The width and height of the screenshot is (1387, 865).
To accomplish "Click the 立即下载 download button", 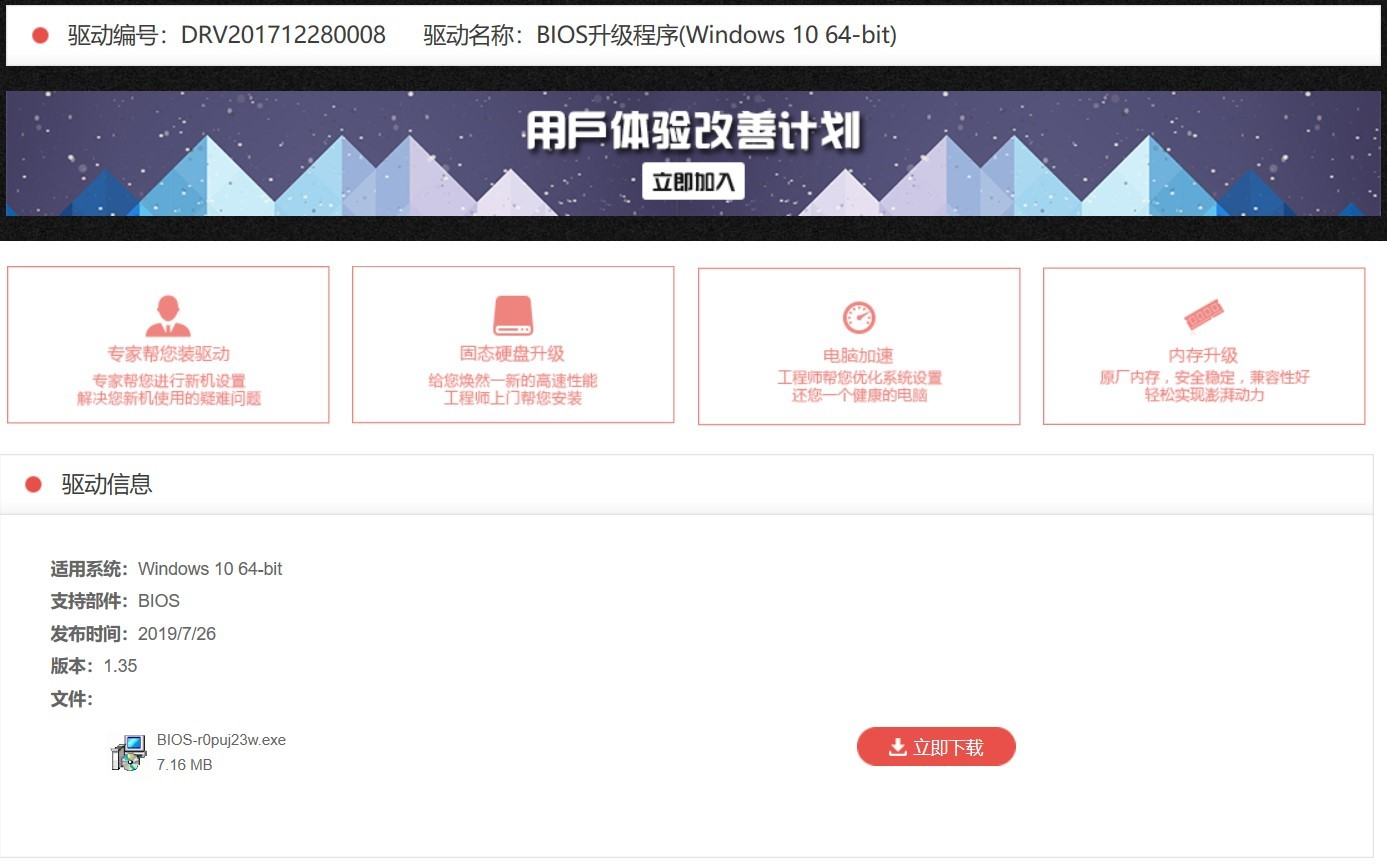I will [x=936, y=746].
